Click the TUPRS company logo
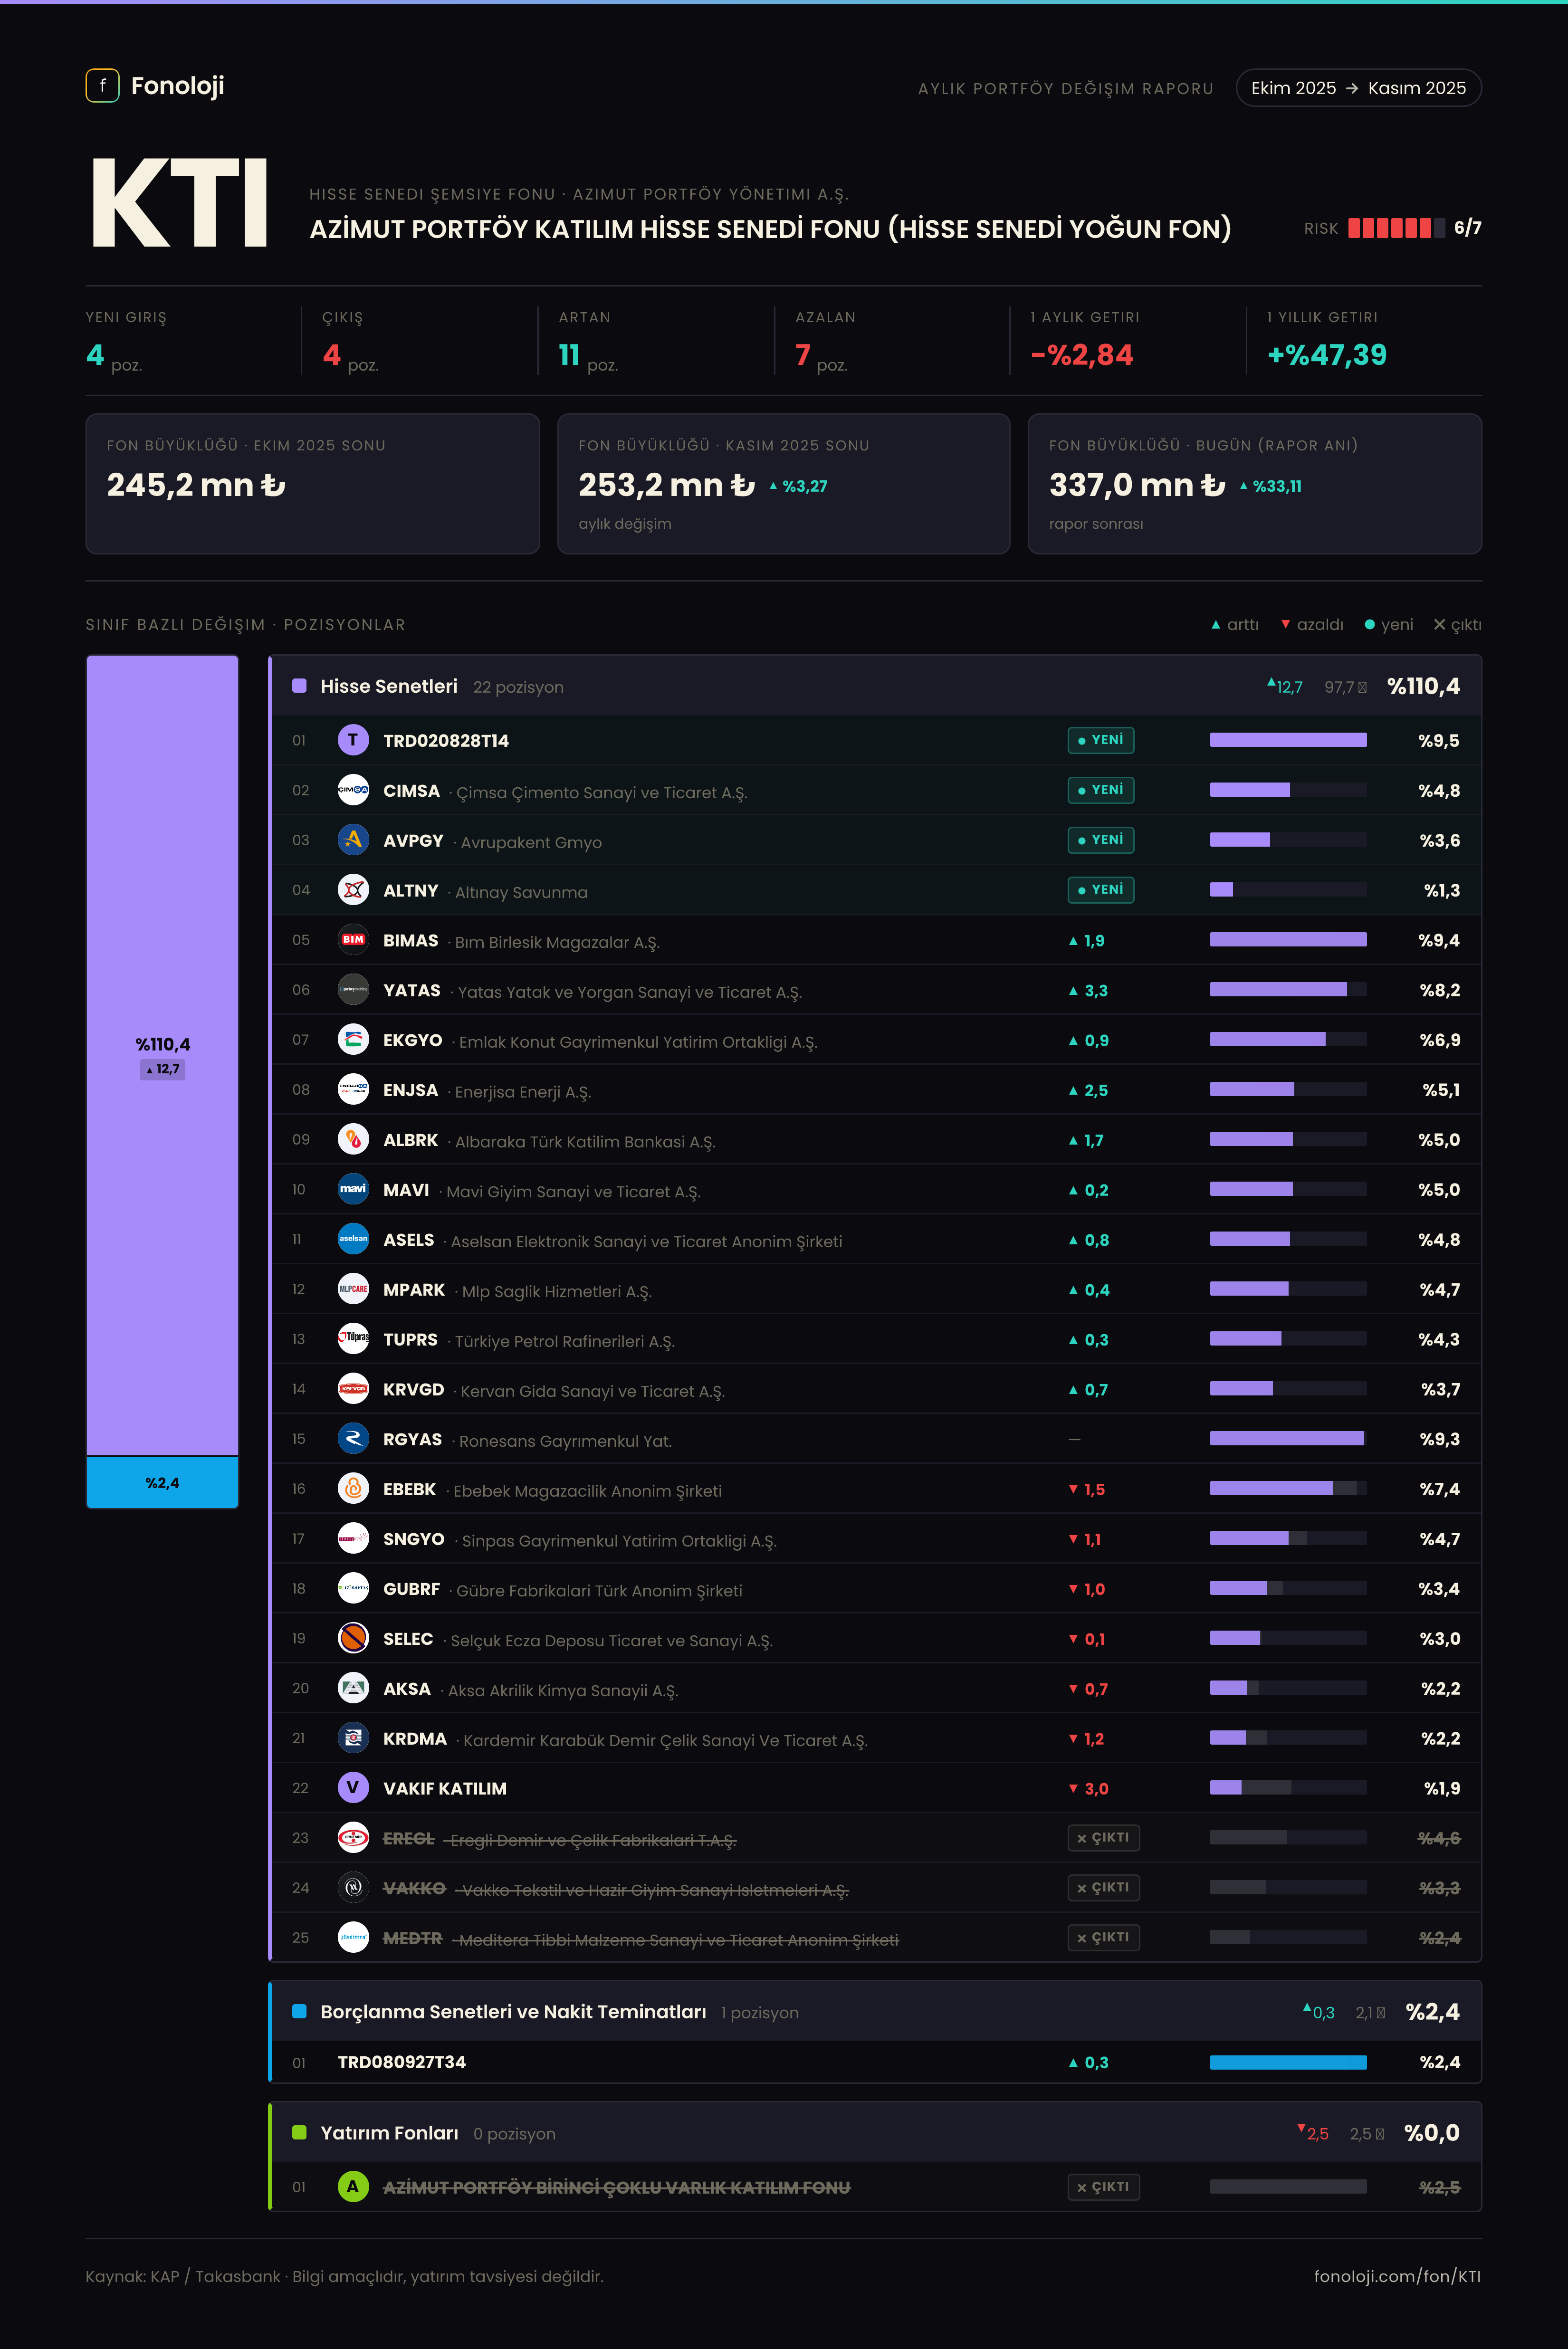The width and height of the screenshot is (1568, 2349). pyautogui.click(x=353, y=1339)
